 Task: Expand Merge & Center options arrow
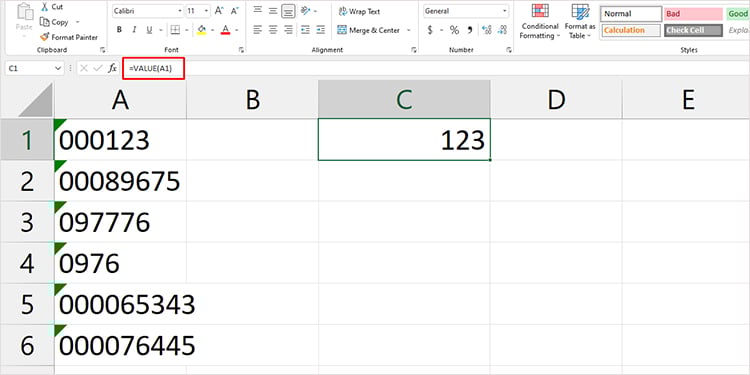408,30
